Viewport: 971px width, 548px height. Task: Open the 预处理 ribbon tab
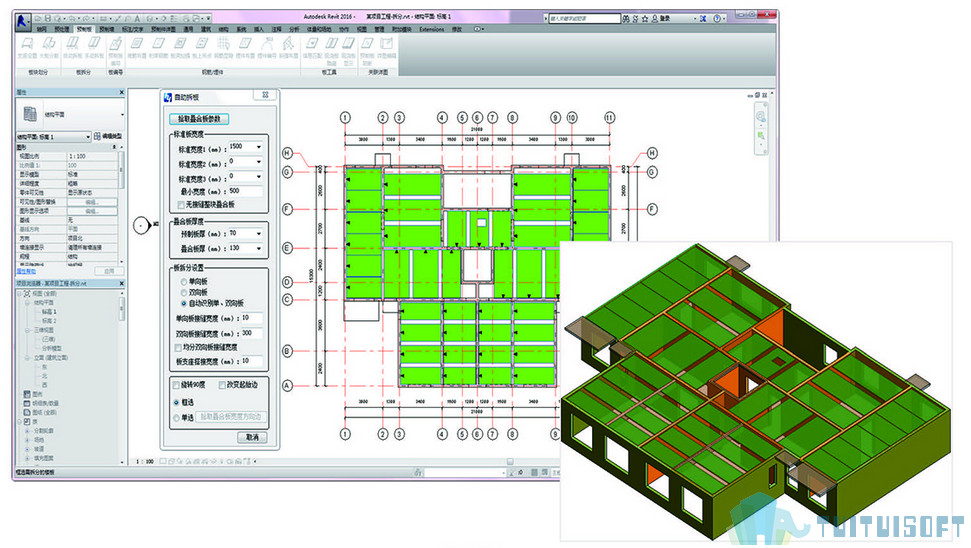pos(61,29)
